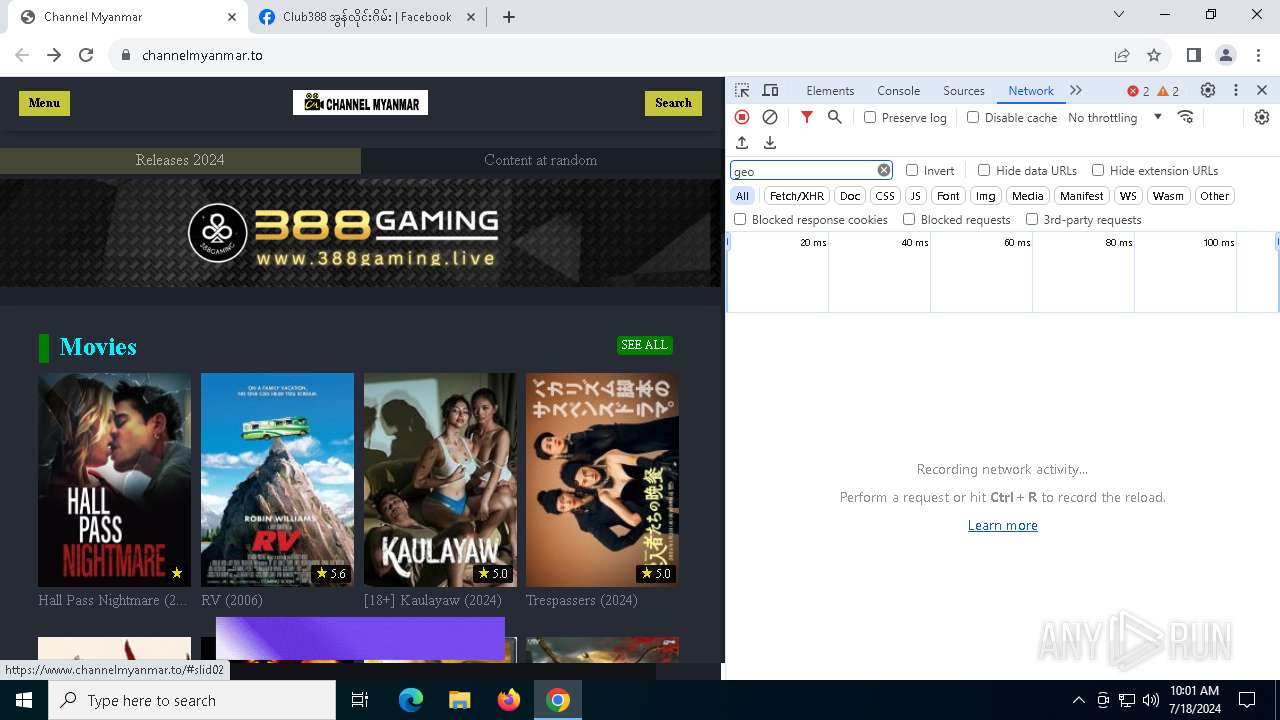Screen dimensions: 1280x720
Task: Open the yellow Menu button
Action: [x=44, y=103]
